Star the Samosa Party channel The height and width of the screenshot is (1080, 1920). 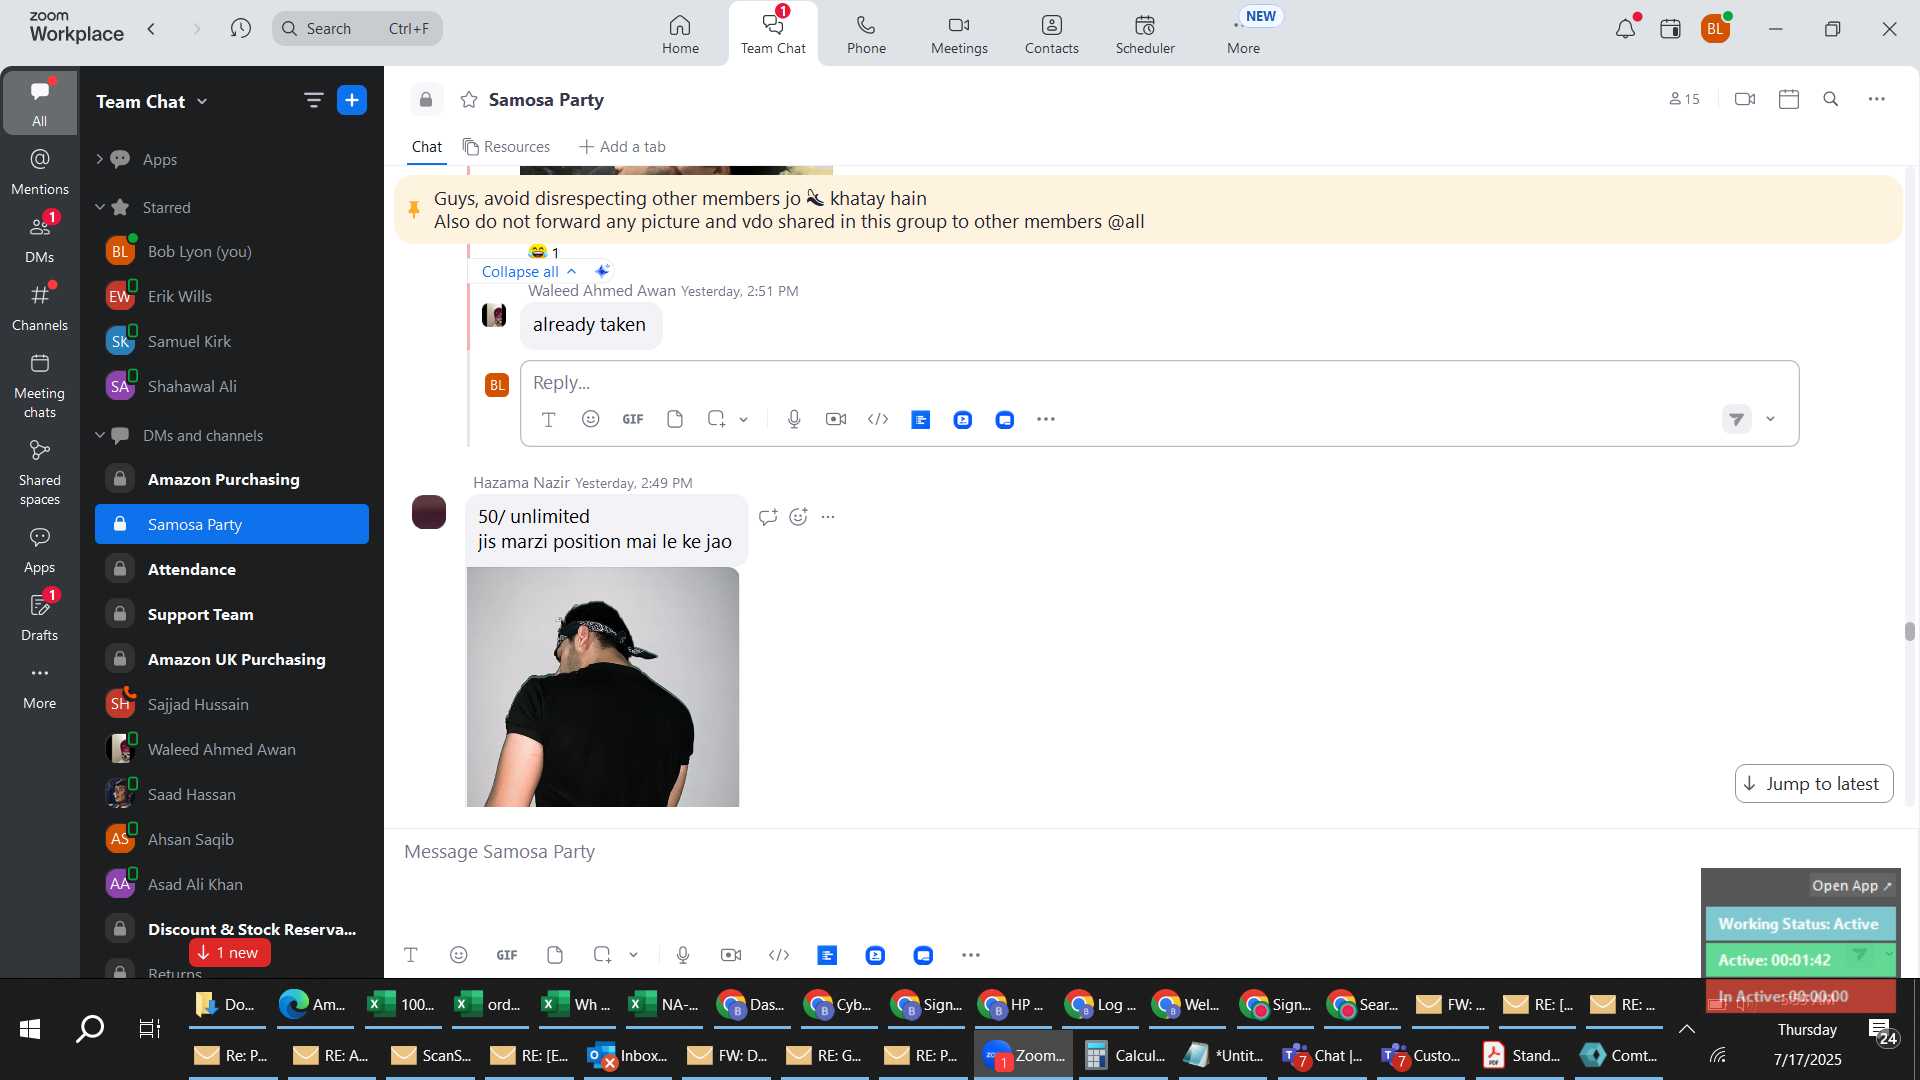[x=468, y=100]
